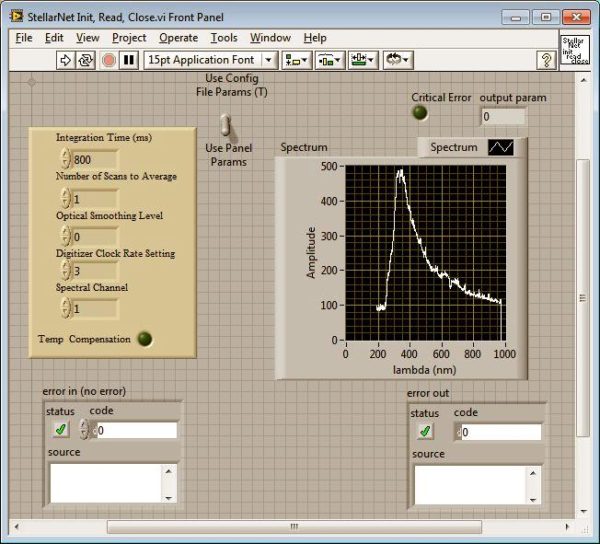Click error out status checkmark

tap(425, 432)
